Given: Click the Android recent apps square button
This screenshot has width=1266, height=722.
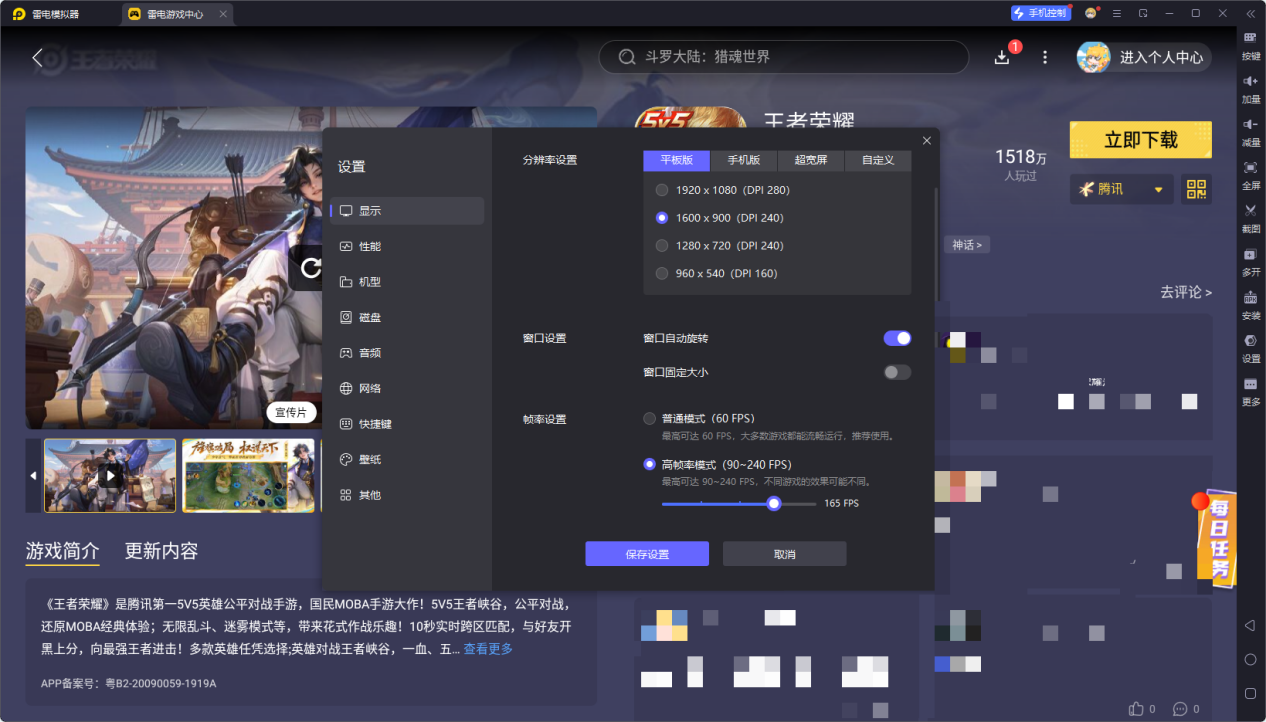Looking at the screenshot, I should 1250,693.
